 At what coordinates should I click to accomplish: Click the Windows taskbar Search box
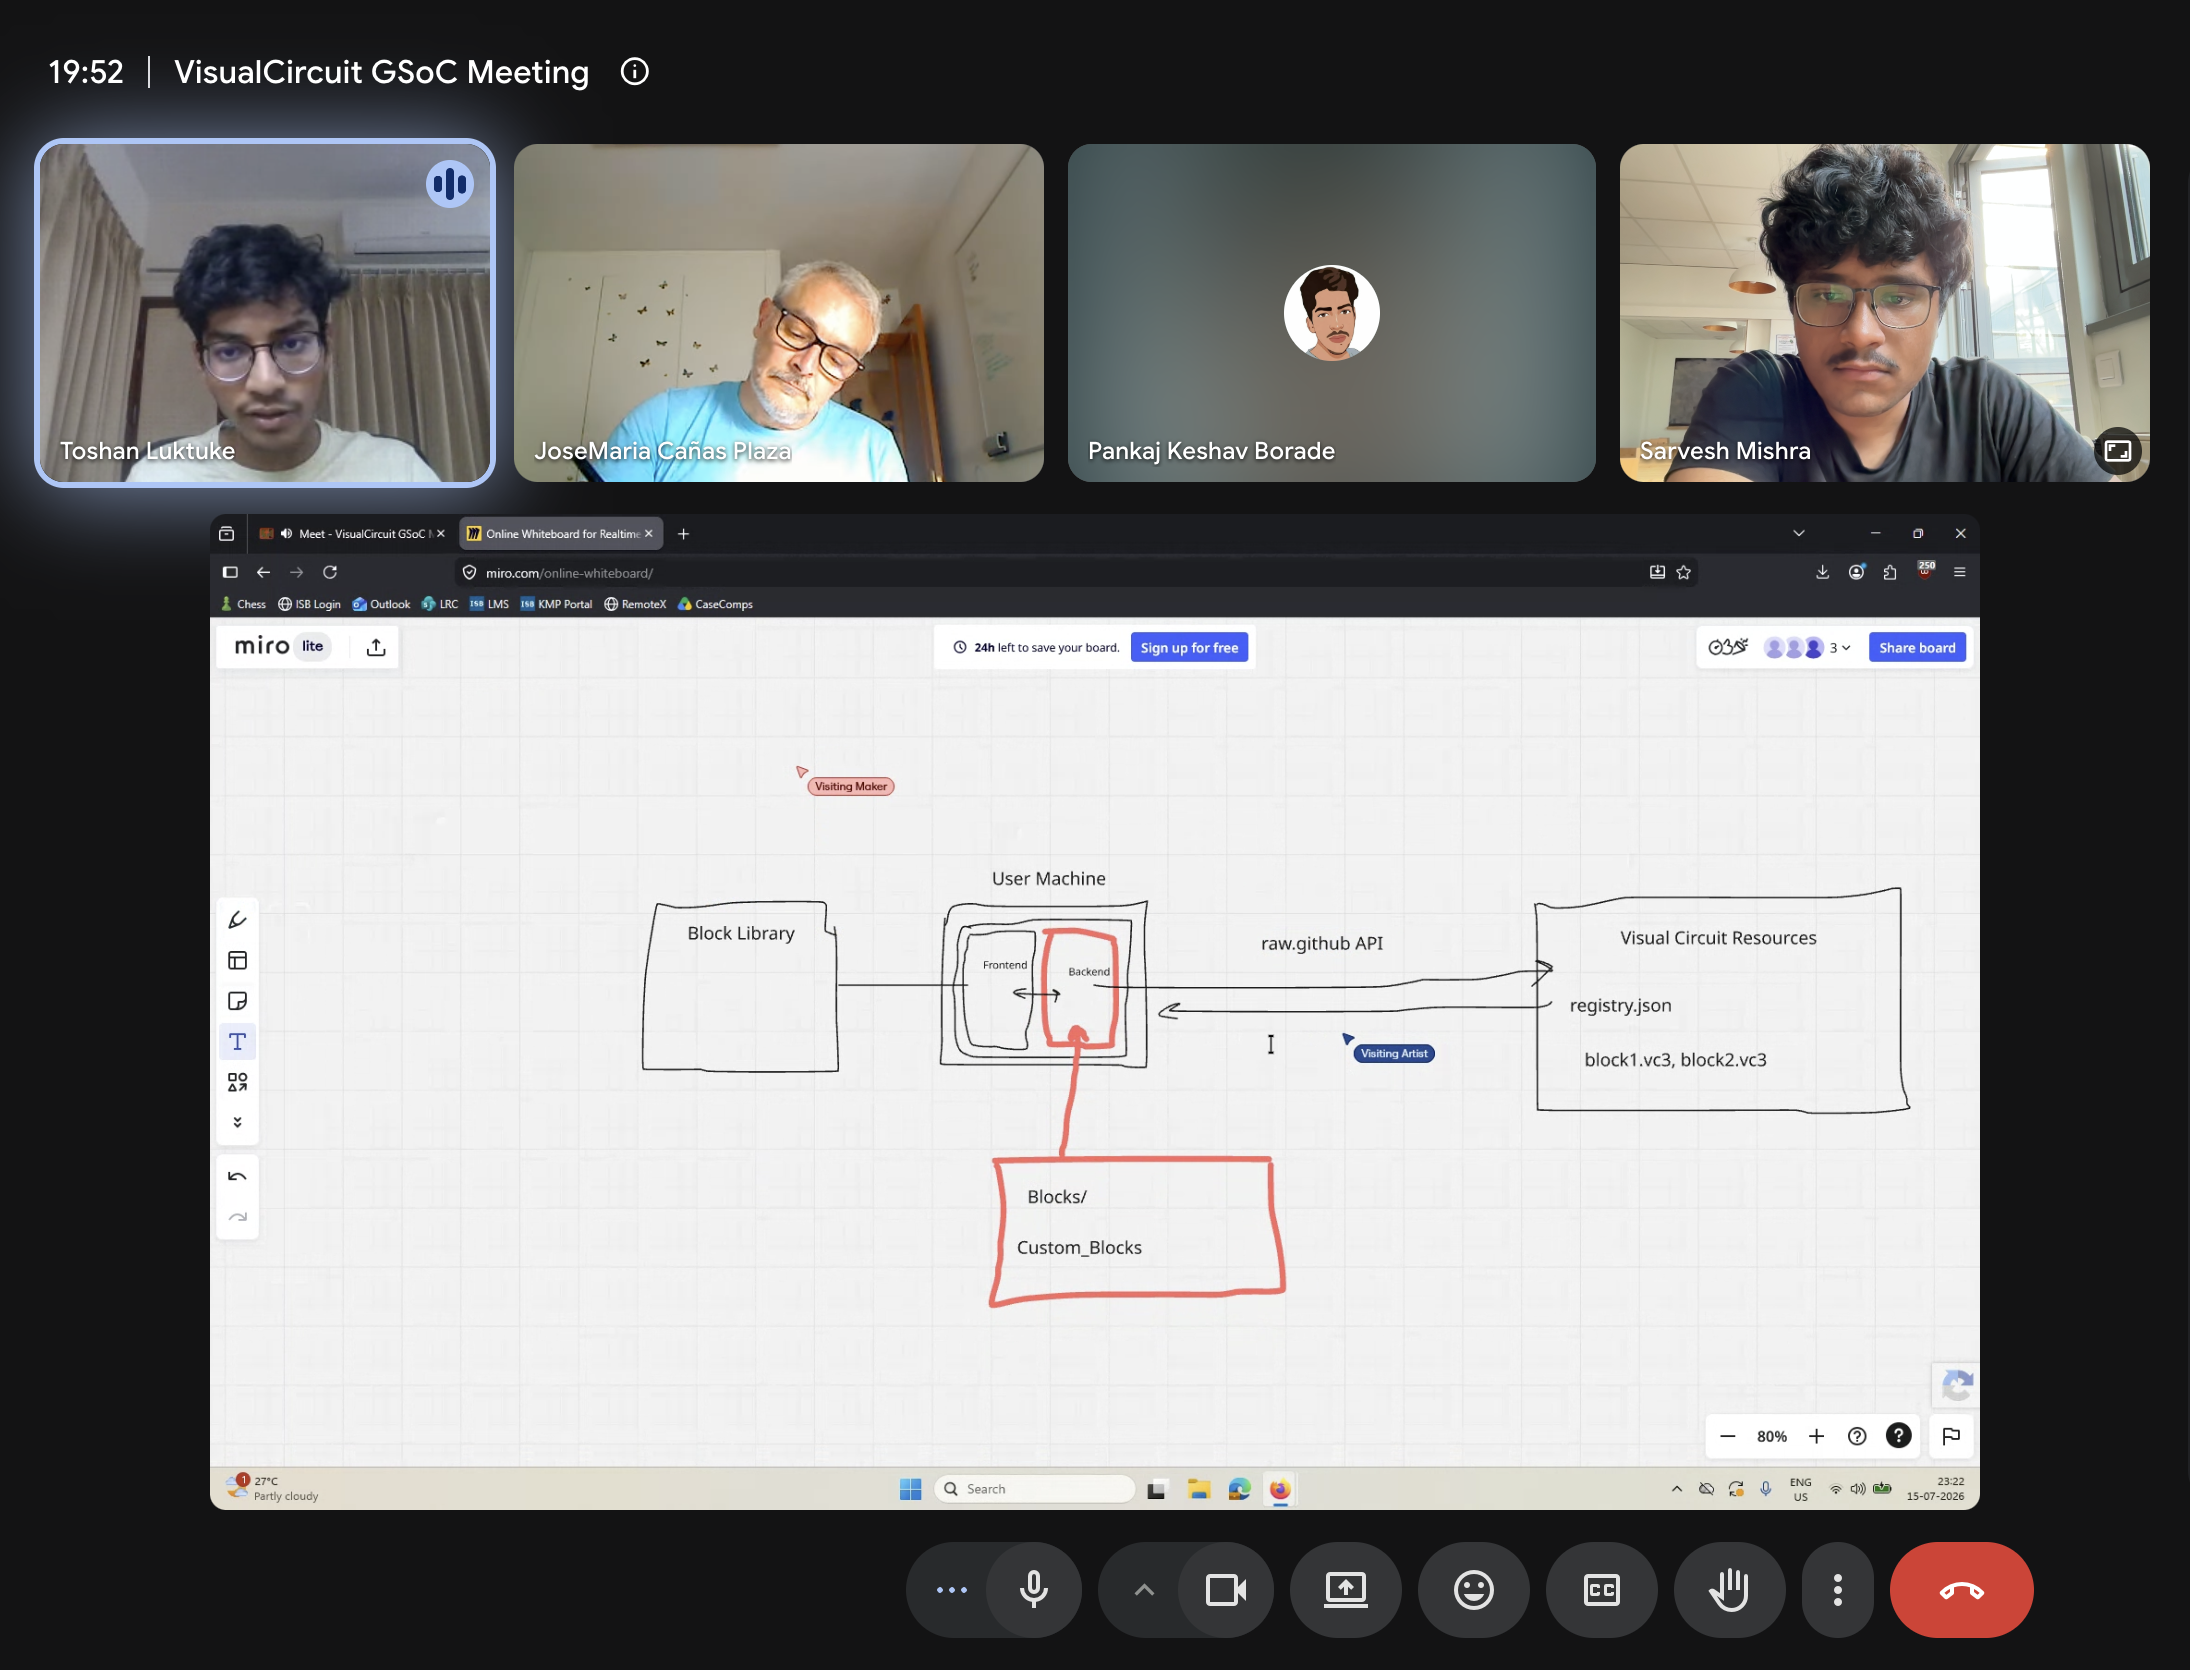(1035, 1489)
